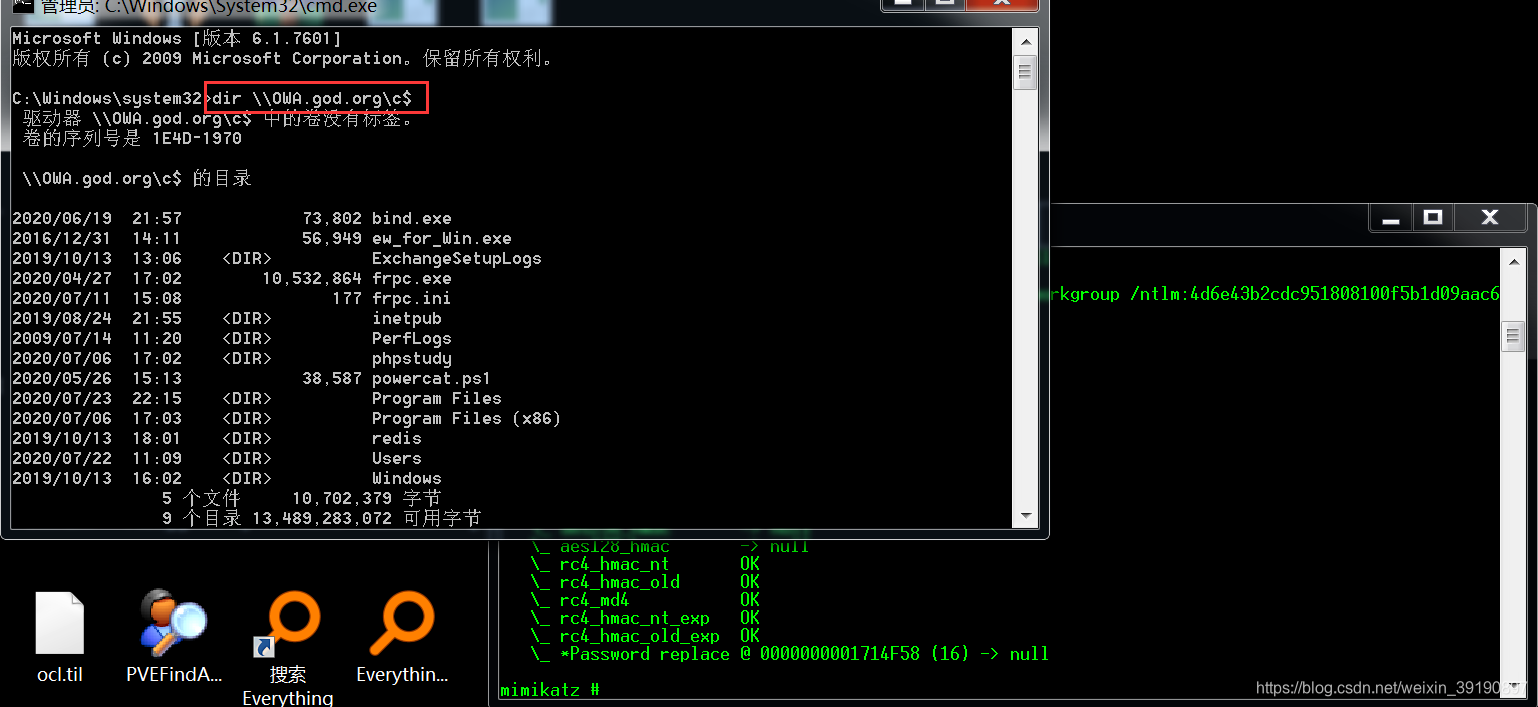Click the cmd window scrollbar thumb
Viewport: 1538px width, 707px height.
(1024, 72)
